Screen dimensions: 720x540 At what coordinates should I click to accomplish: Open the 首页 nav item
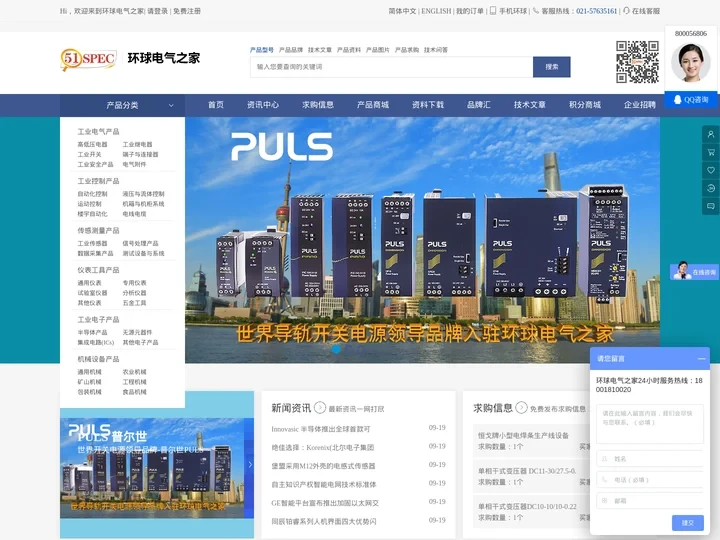(216, 105)
